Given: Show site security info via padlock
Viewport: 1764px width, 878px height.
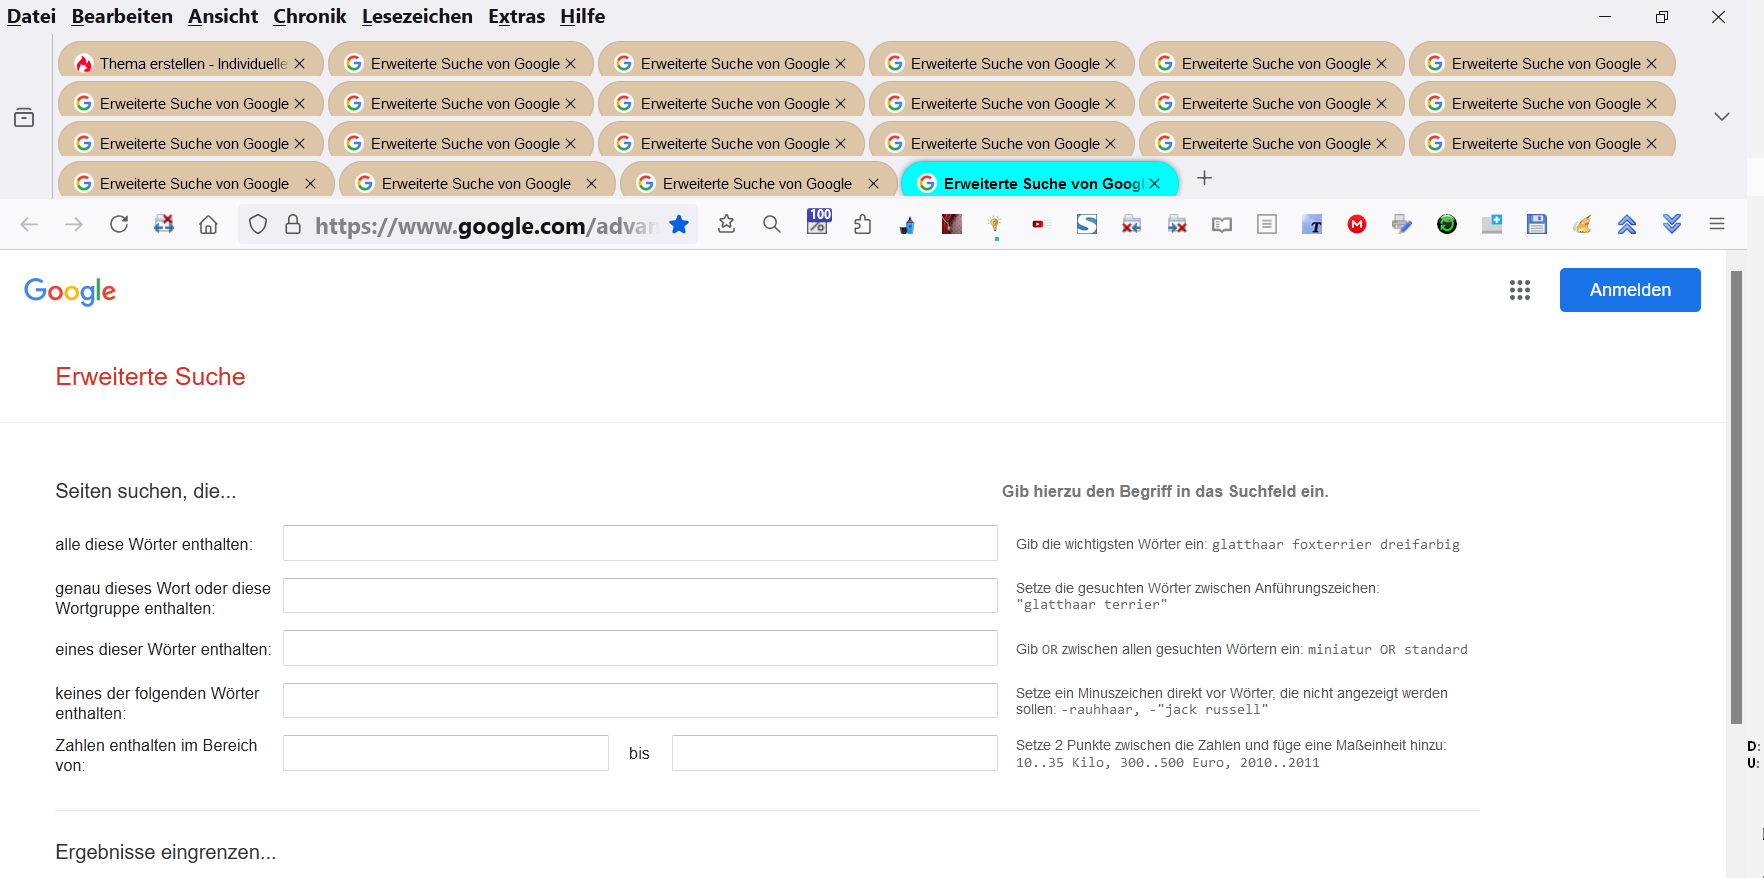Looking at the screenshot, I should [293, 224].
